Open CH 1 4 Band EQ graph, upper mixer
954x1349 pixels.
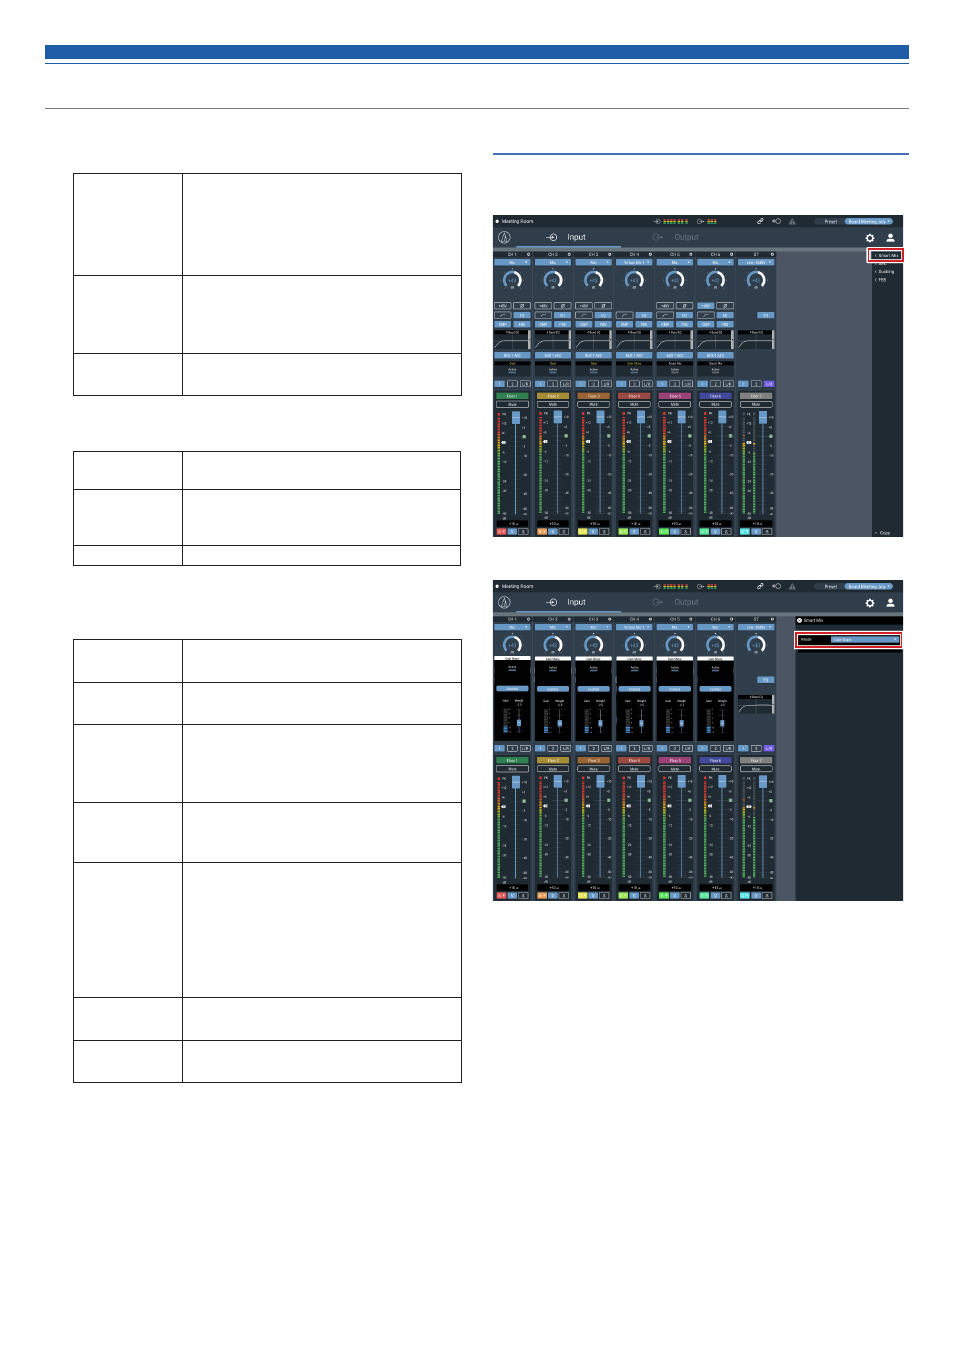[x=512, y=340]
